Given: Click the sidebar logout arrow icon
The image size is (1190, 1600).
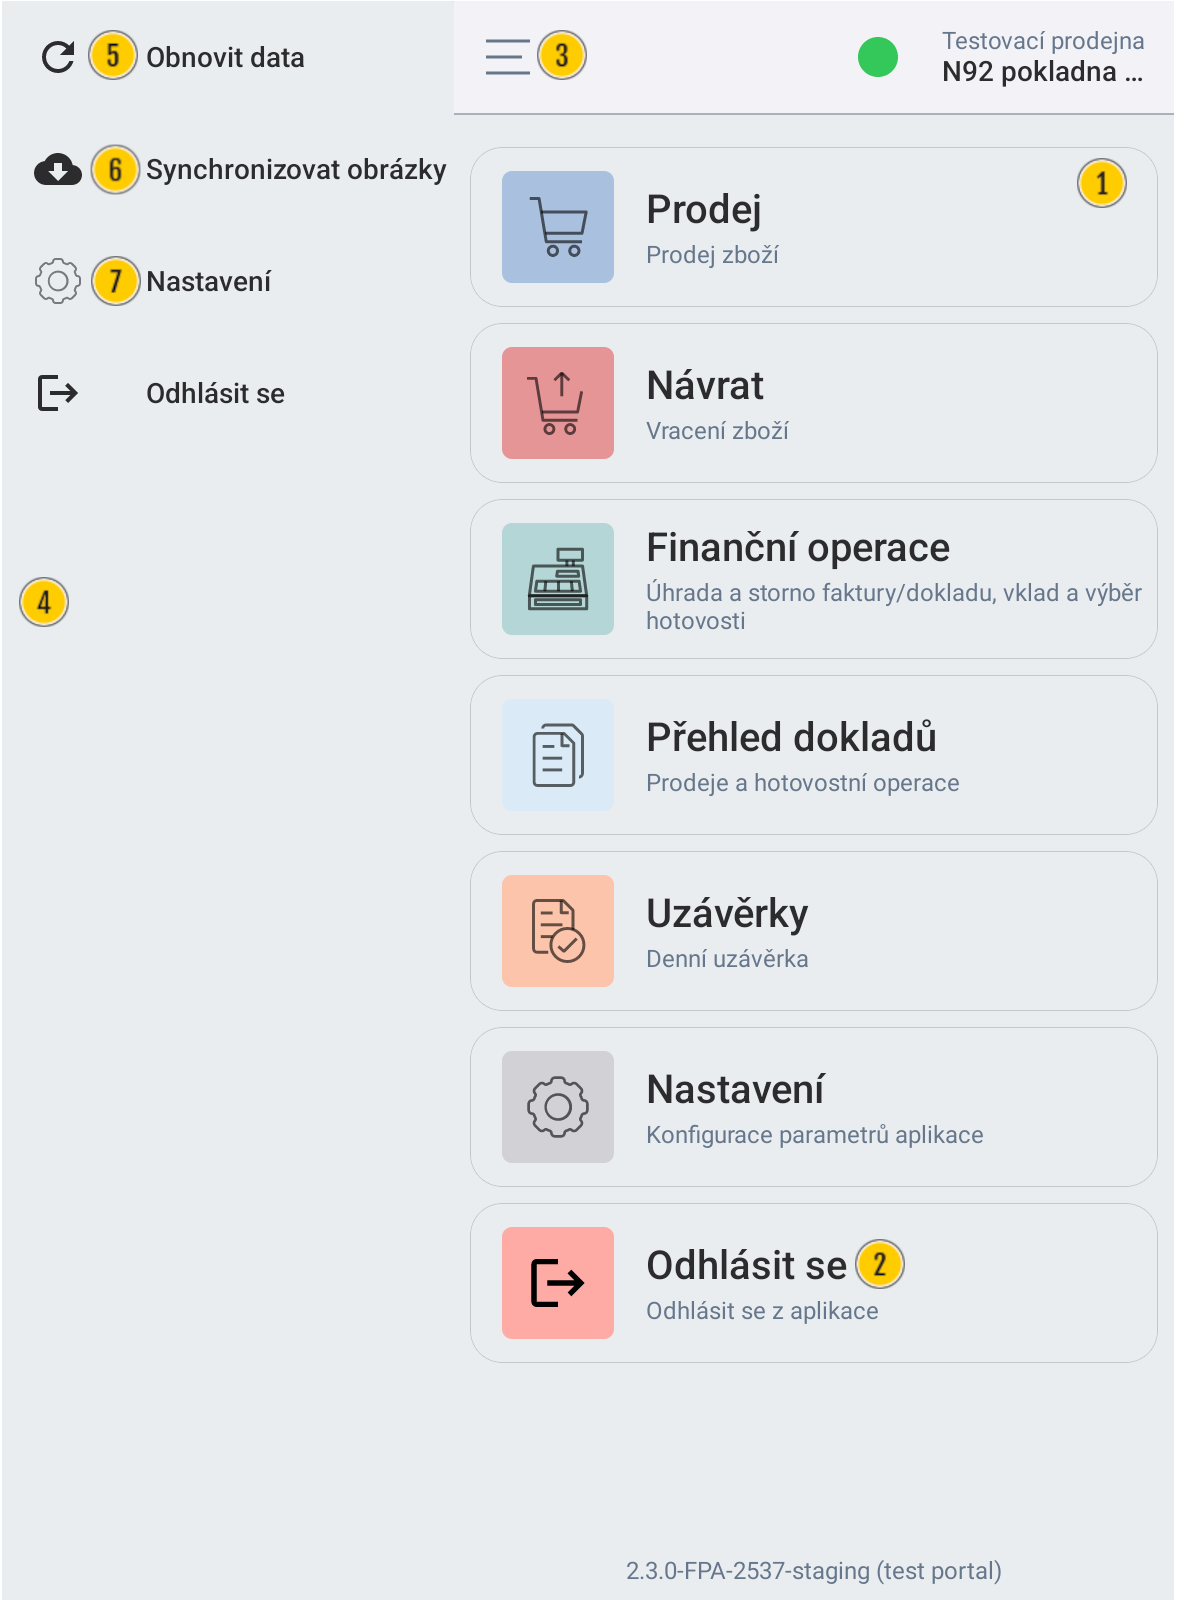Looking at the screenshot, I should (x=58, y=393).
